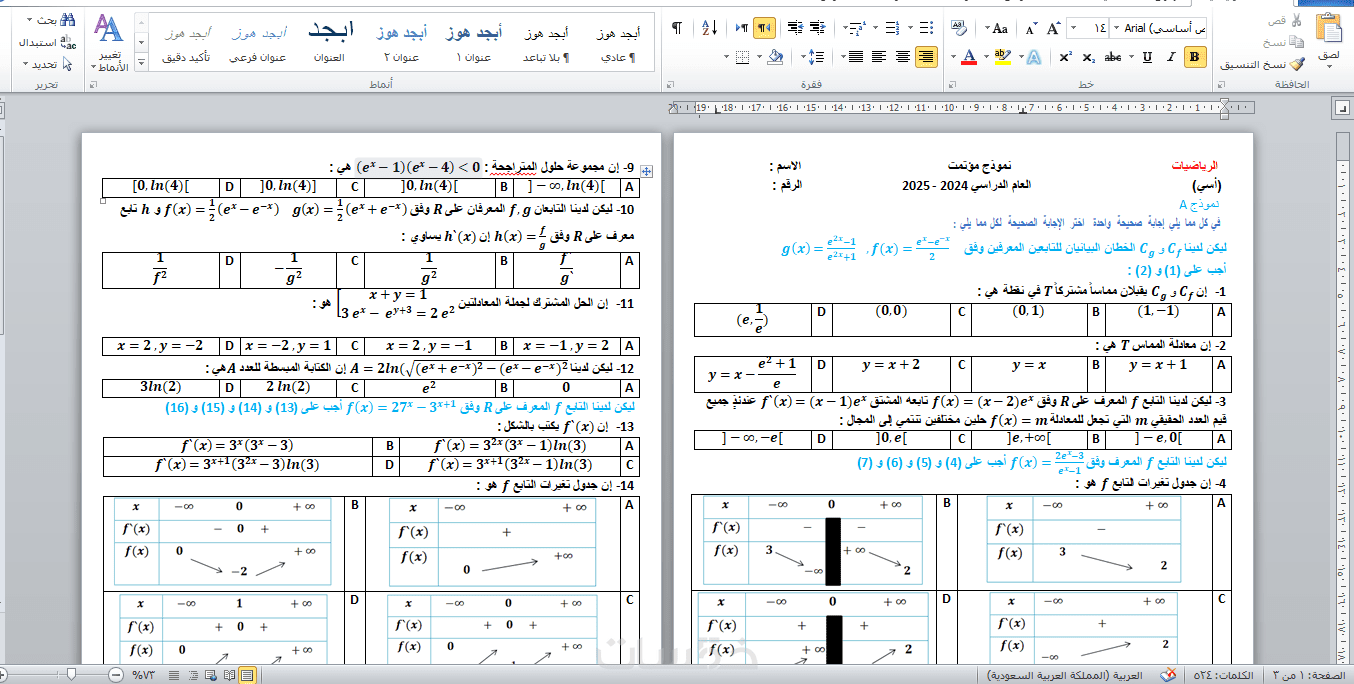The width and height of the screenshot is (1354, 684).
Task: Toggle Show/Hide paragraph marks ¶
Action: pos(677,28)
